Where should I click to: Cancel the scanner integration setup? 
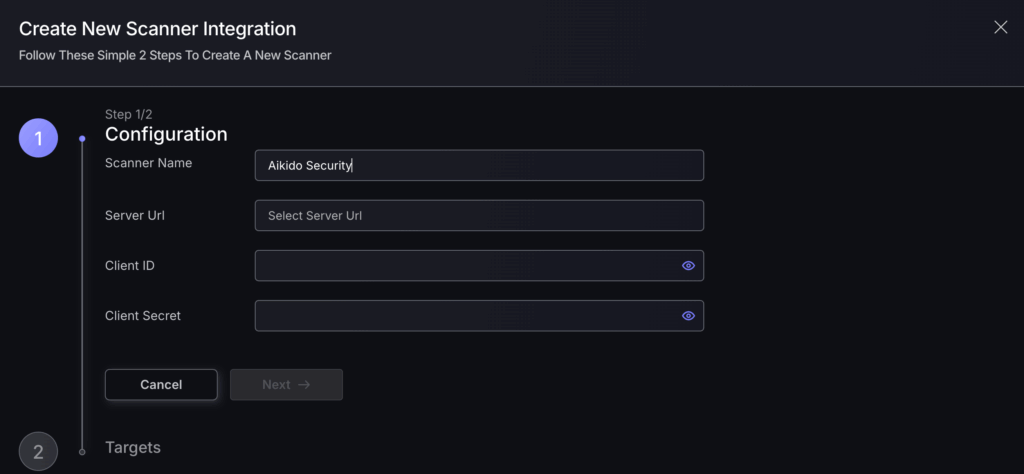161,385
